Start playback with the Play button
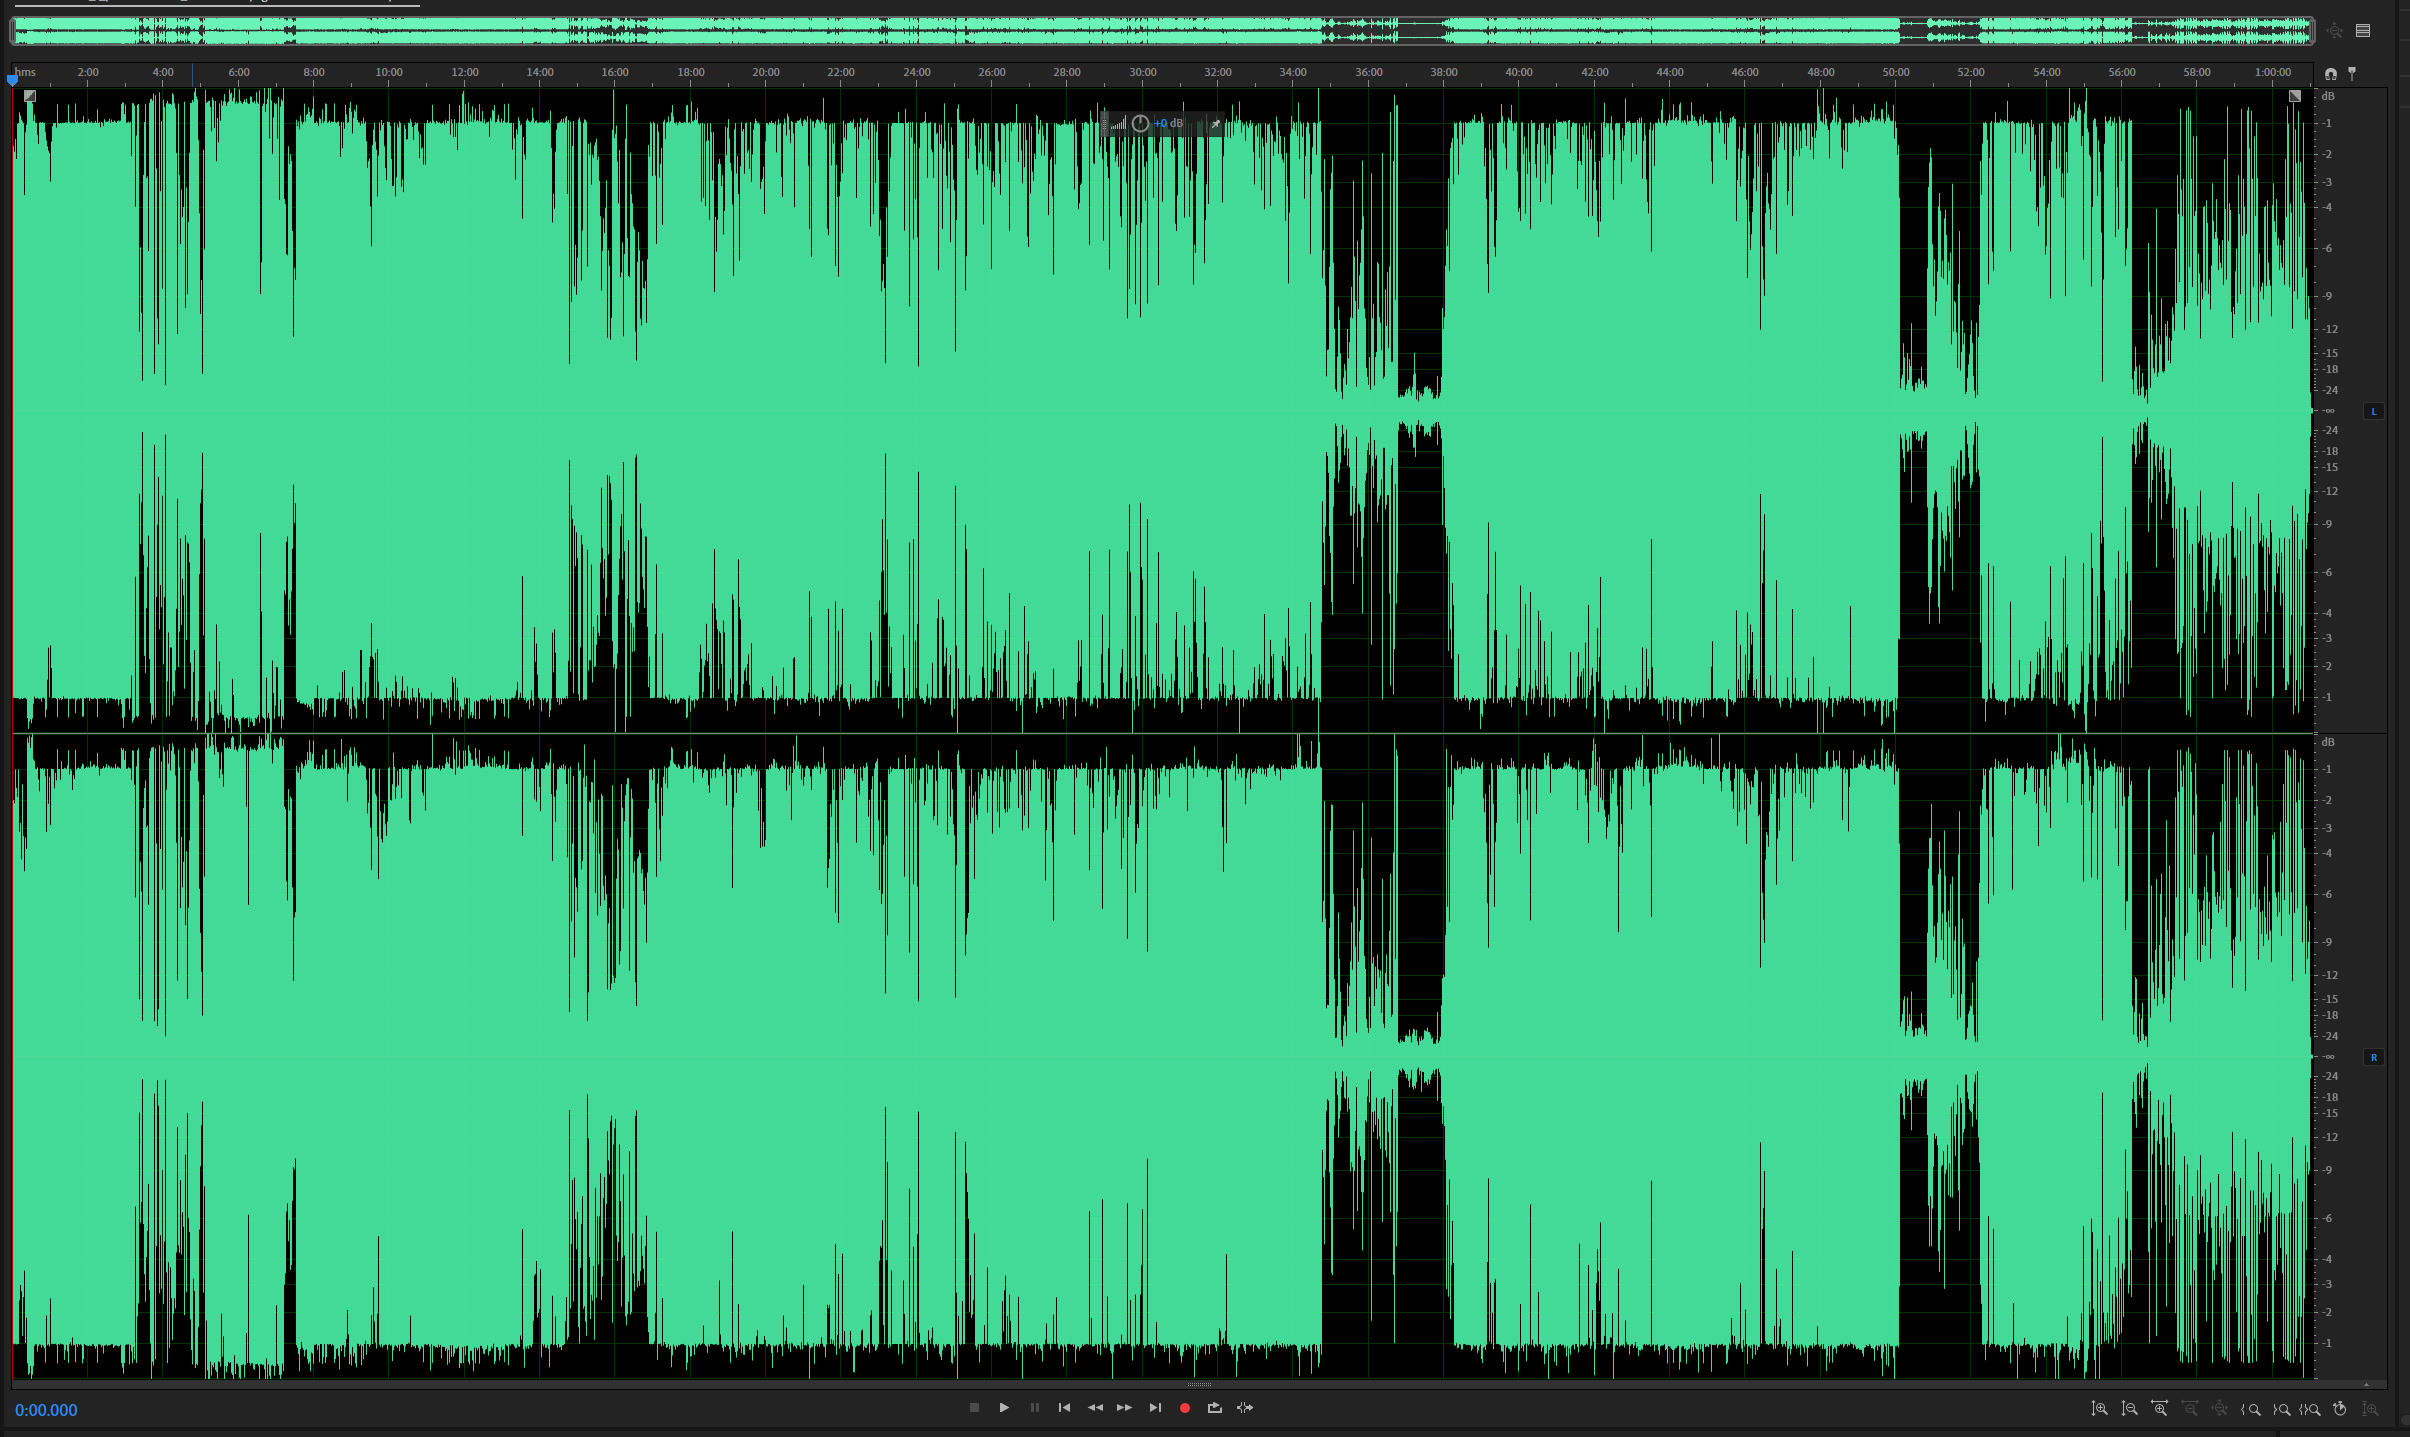 click(1004, 1408)
